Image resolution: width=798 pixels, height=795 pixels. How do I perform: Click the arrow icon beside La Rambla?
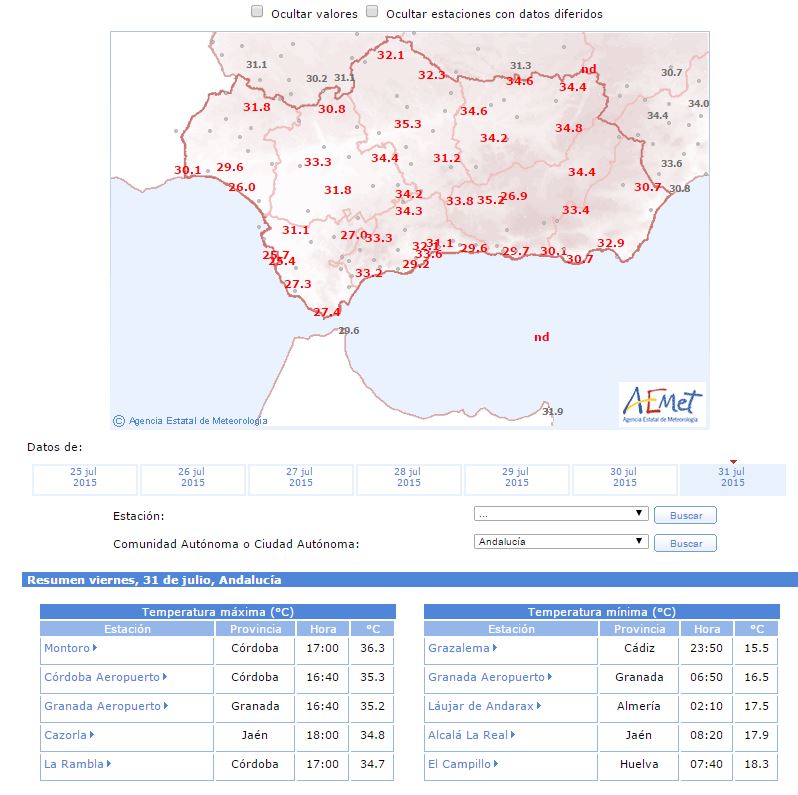(x=108, y=764)
